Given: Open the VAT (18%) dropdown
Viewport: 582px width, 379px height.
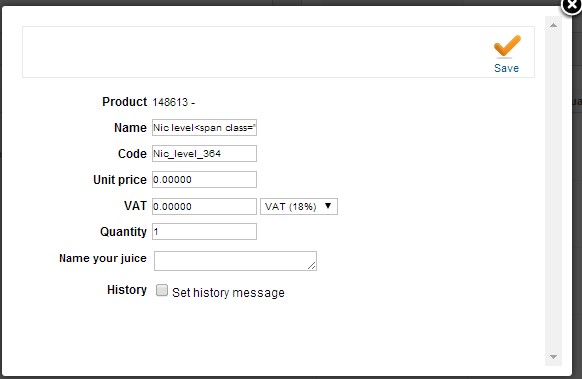Looking at the screenshot, I should click(x=299, y=206).
